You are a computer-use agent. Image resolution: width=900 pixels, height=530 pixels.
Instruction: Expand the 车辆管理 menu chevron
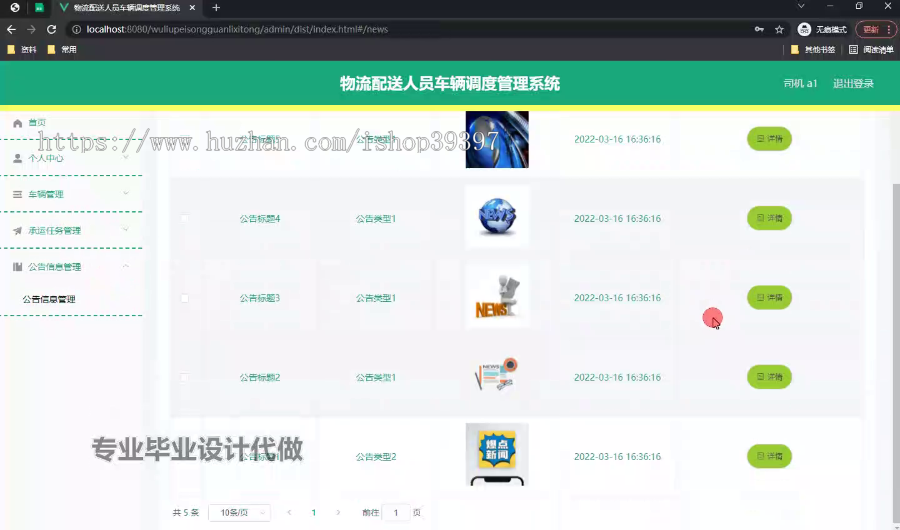coord(126,194)
